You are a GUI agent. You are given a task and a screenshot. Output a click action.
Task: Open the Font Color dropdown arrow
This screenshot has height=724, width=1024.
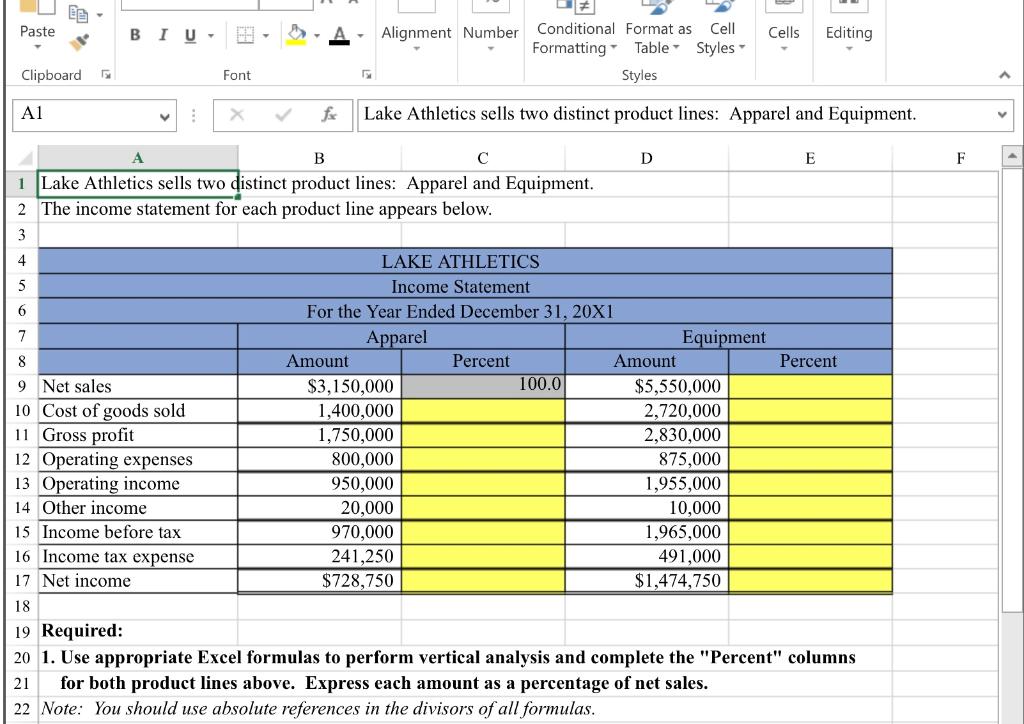(x=360, y=35)
